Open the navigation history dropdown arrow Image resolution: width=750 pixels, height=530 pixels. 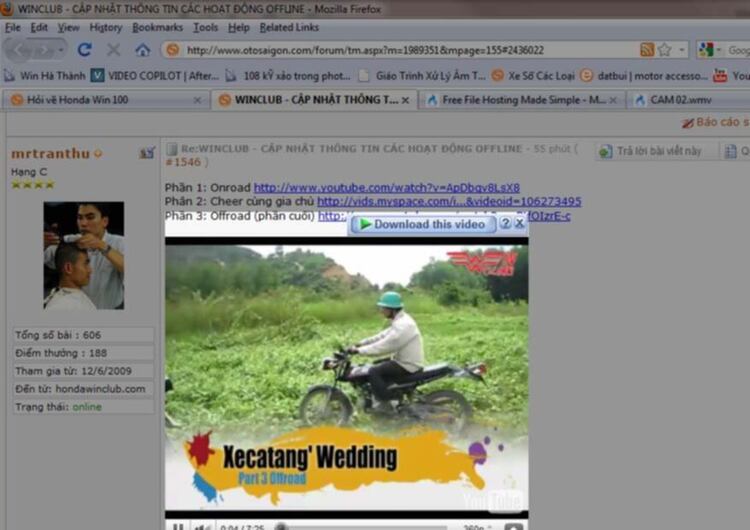point(61,49)
